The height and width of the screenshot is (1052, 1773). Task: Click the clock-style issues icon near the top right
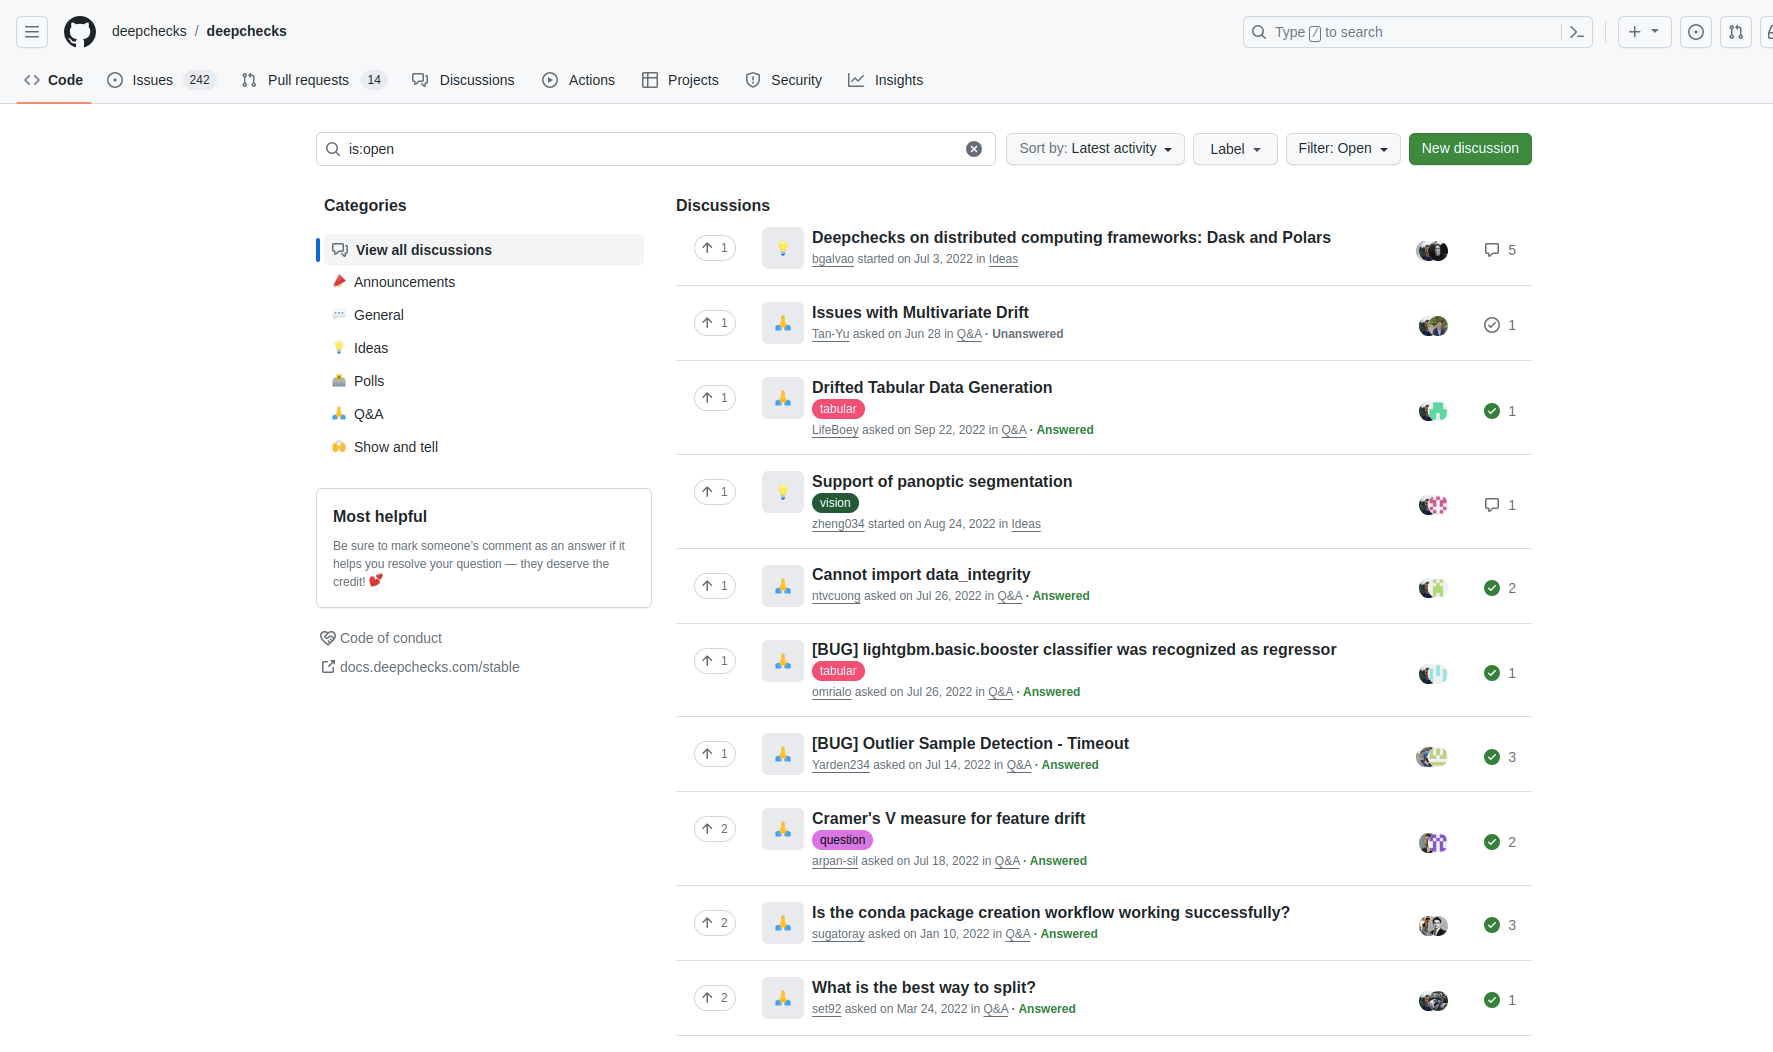[x=1696, y=31]
